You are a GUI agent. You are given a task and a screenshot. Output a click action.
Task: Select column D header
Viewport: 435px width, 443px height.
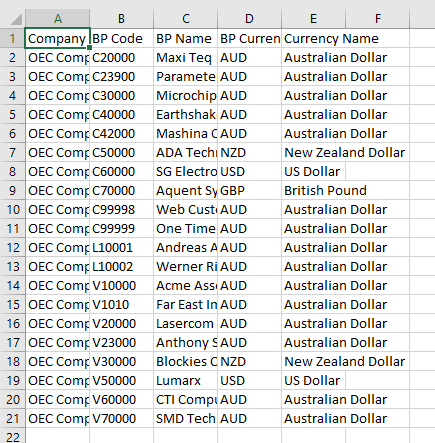click(249, 19)
